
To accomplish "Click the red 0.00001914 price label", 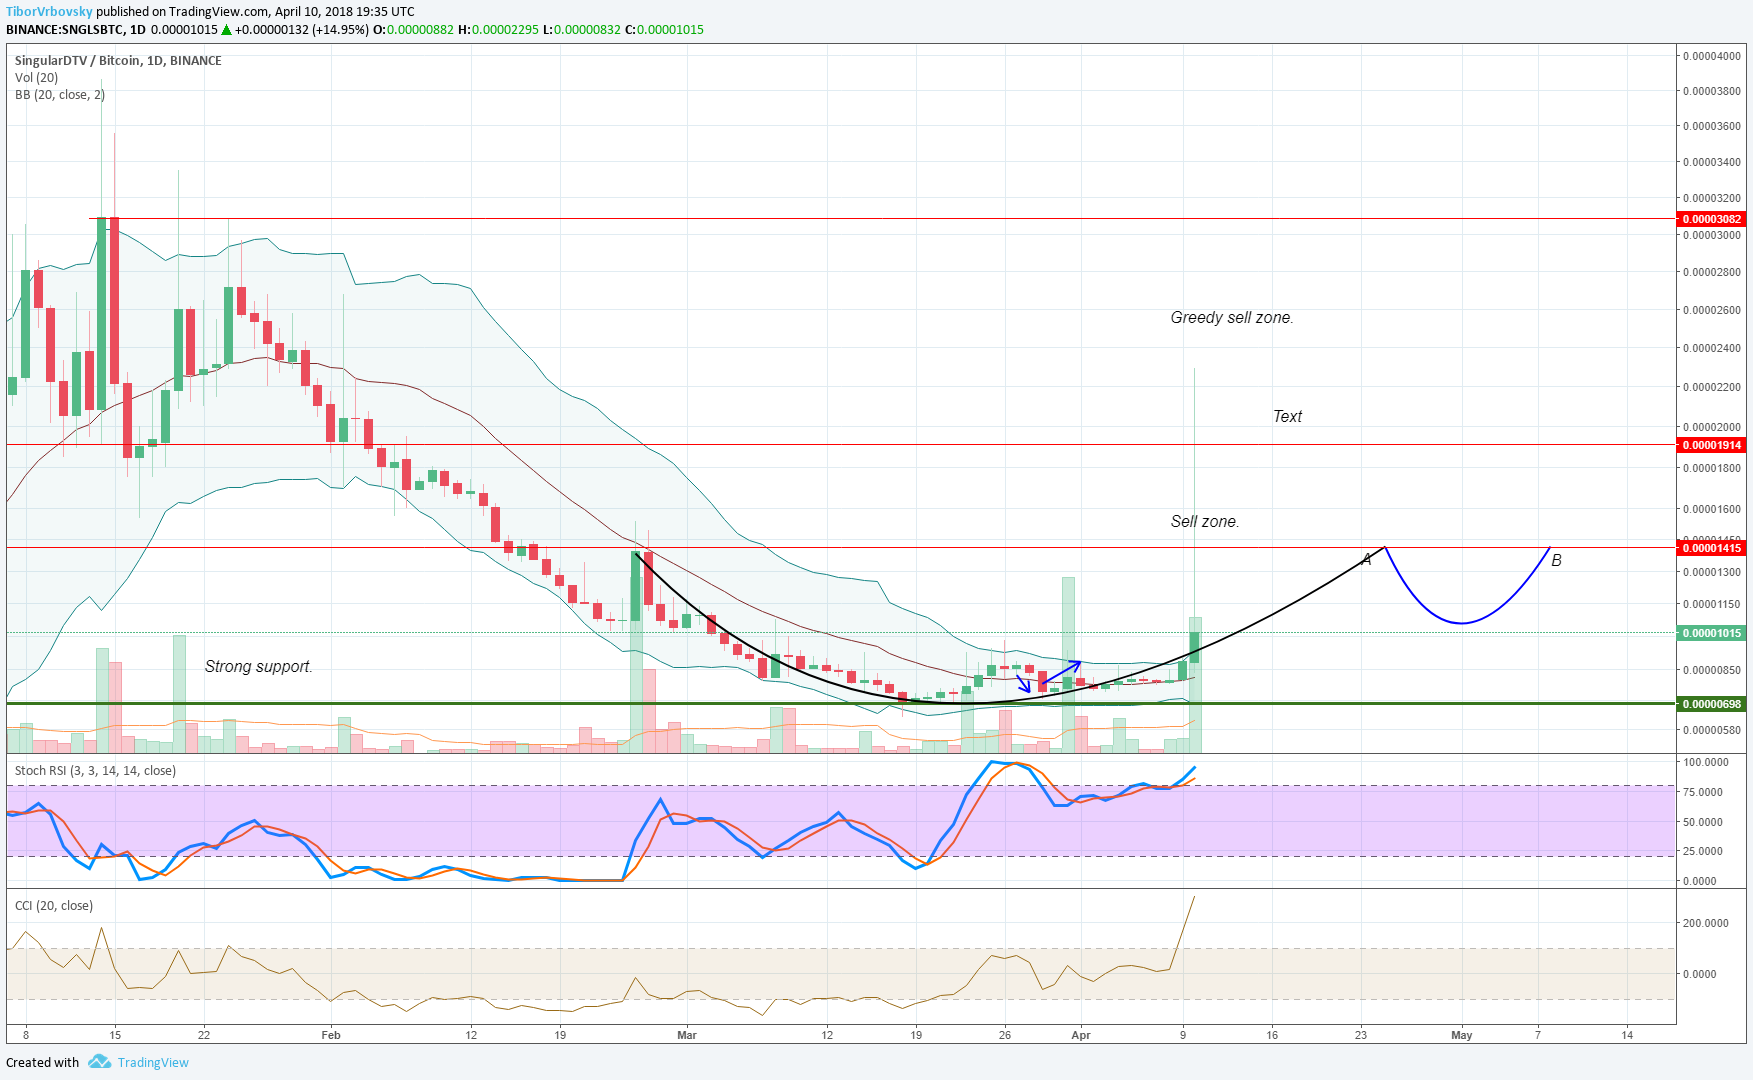I will coord(1711,445).
